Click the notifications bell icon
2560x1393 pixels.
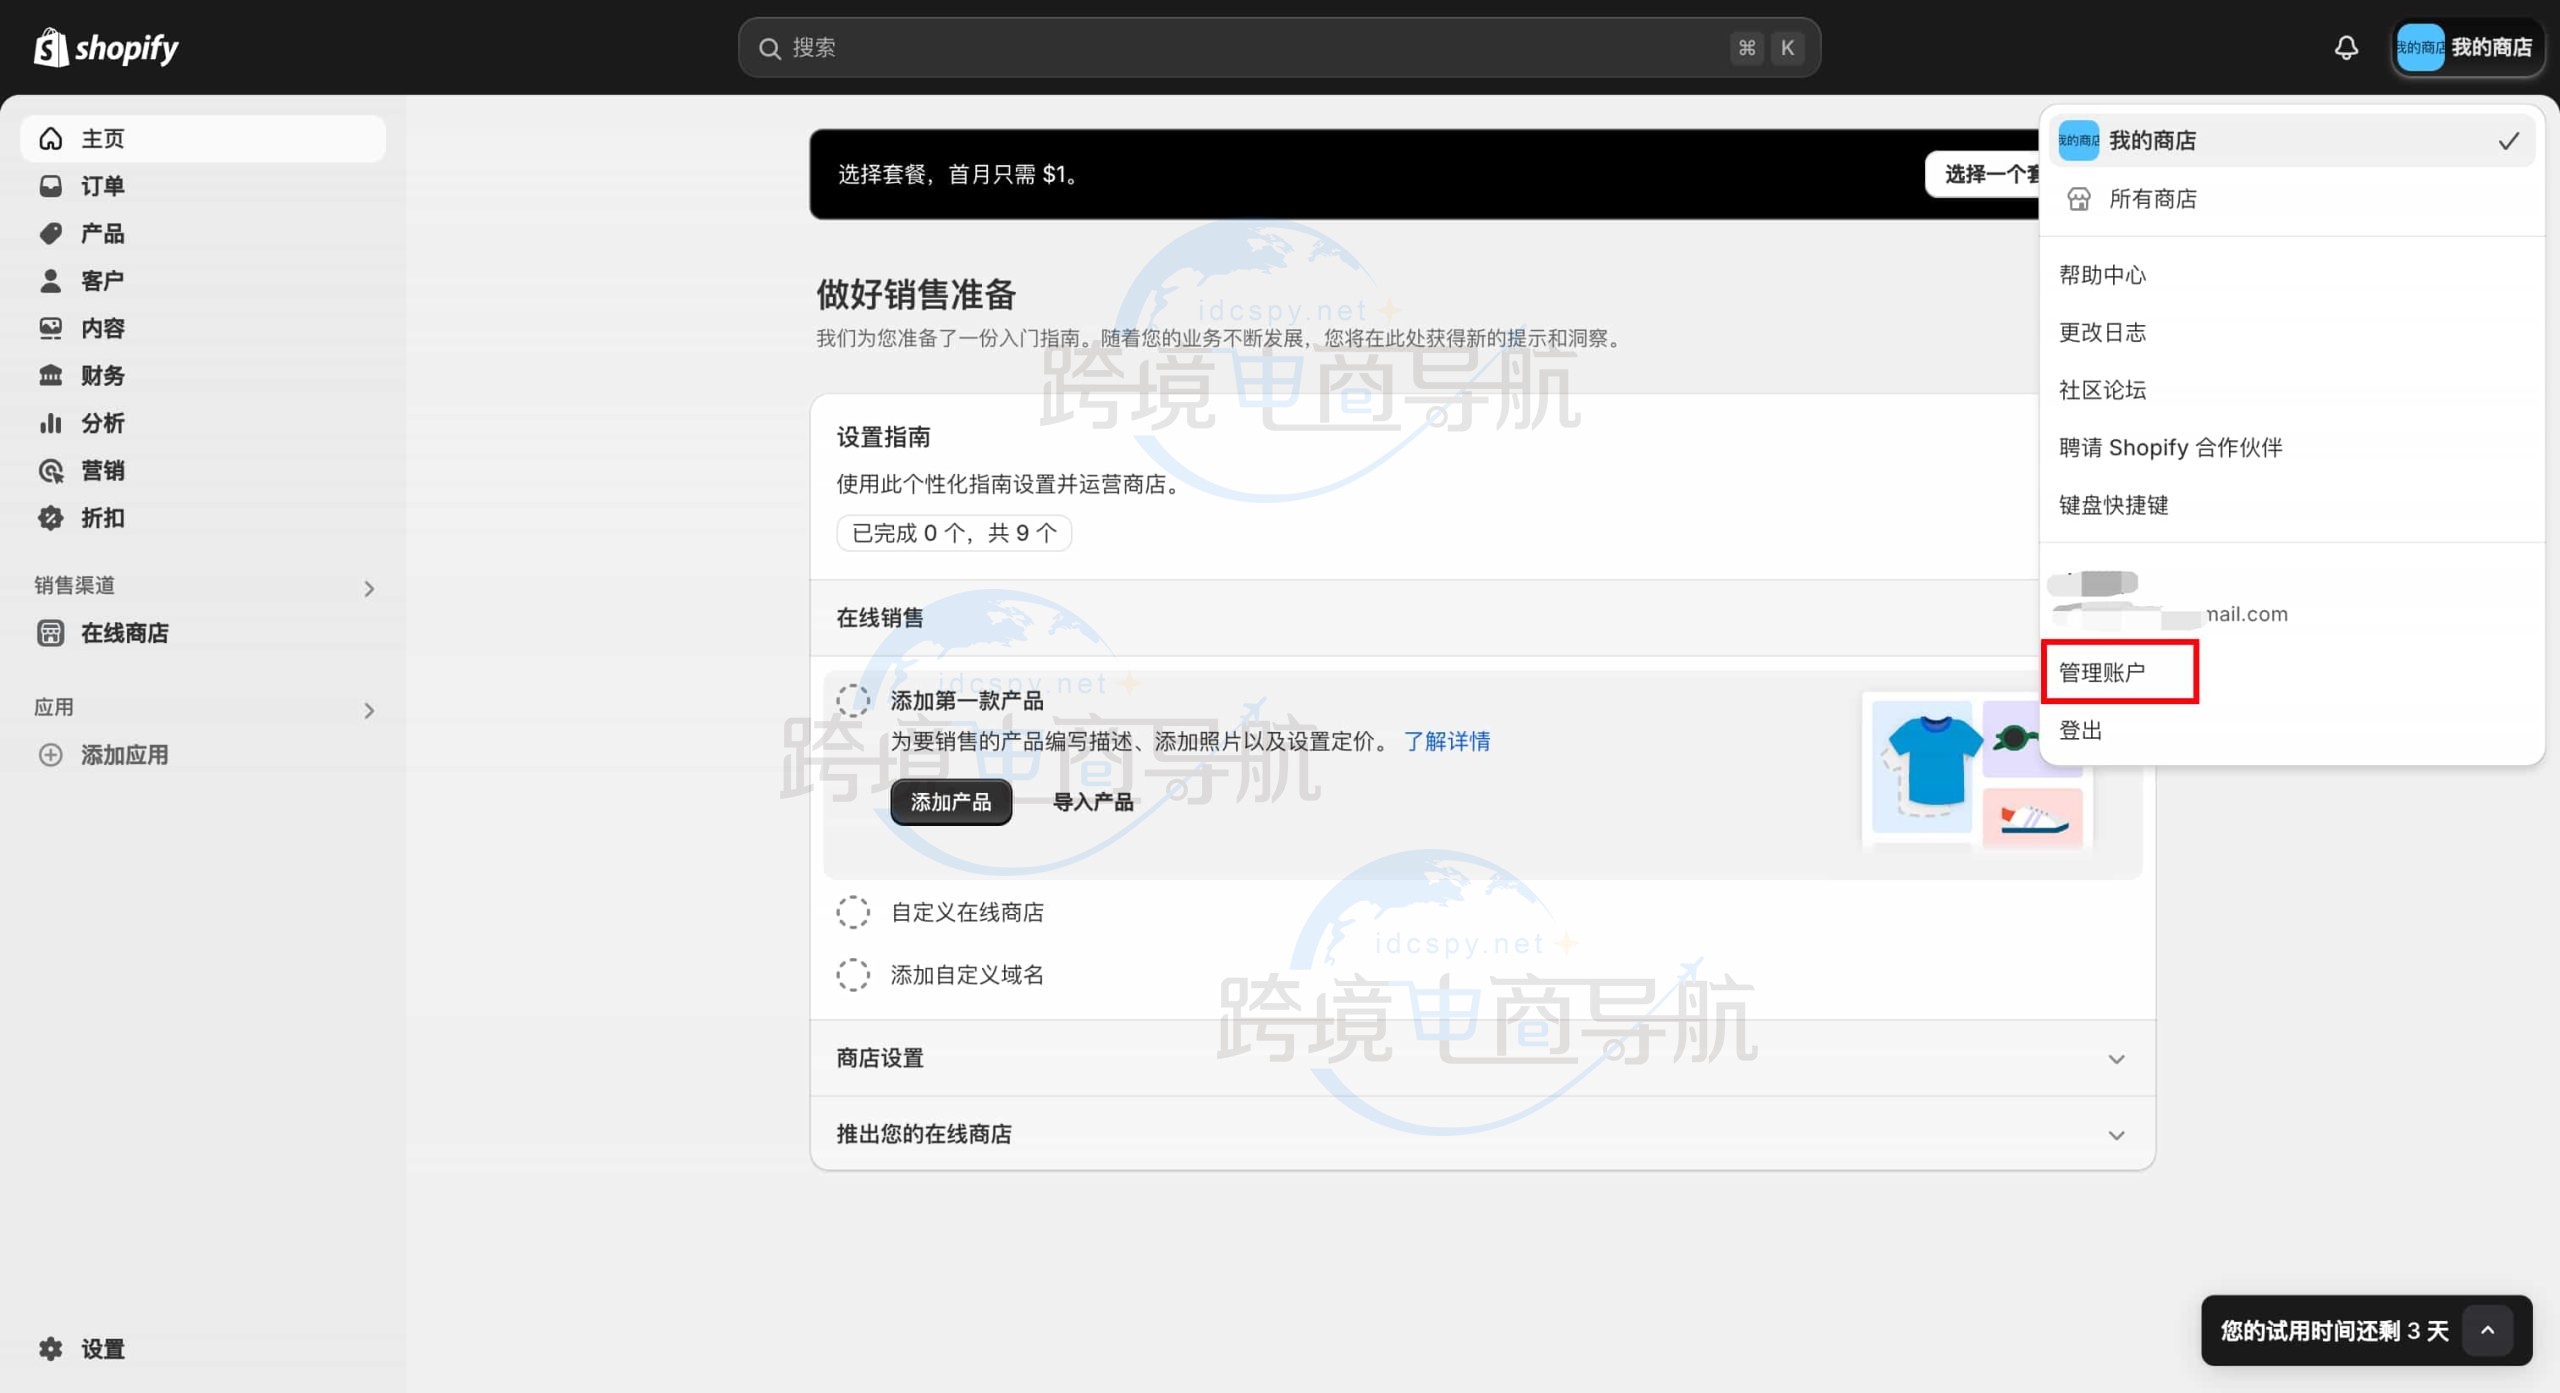[x=2346, y=47]
